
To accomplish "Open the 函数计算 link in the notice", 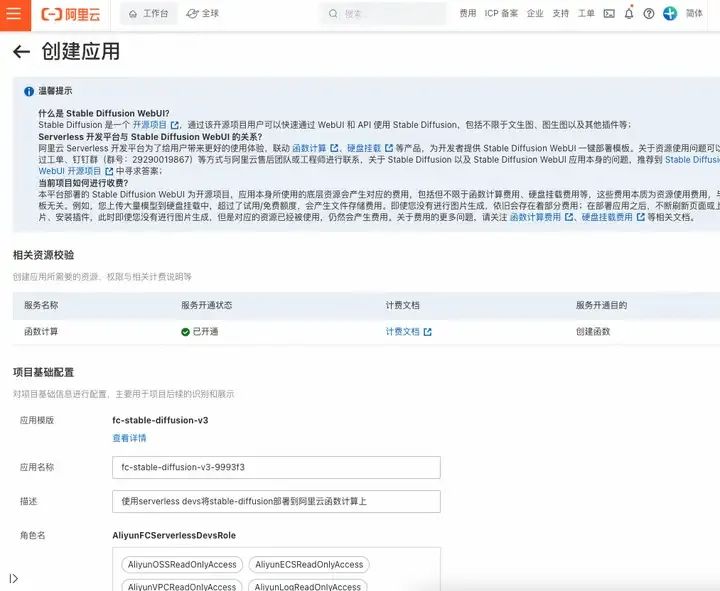I will [x=309, y=148].
